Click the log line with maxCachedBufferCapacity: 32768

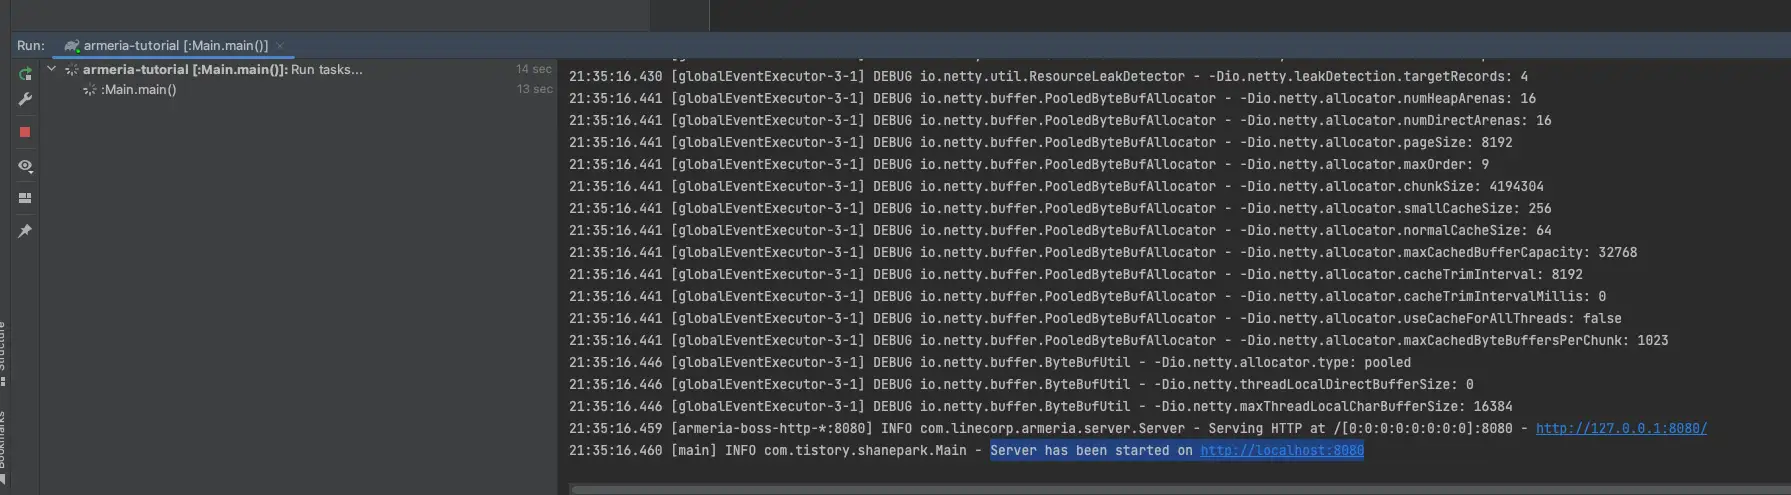click(x=1103, y=253)
